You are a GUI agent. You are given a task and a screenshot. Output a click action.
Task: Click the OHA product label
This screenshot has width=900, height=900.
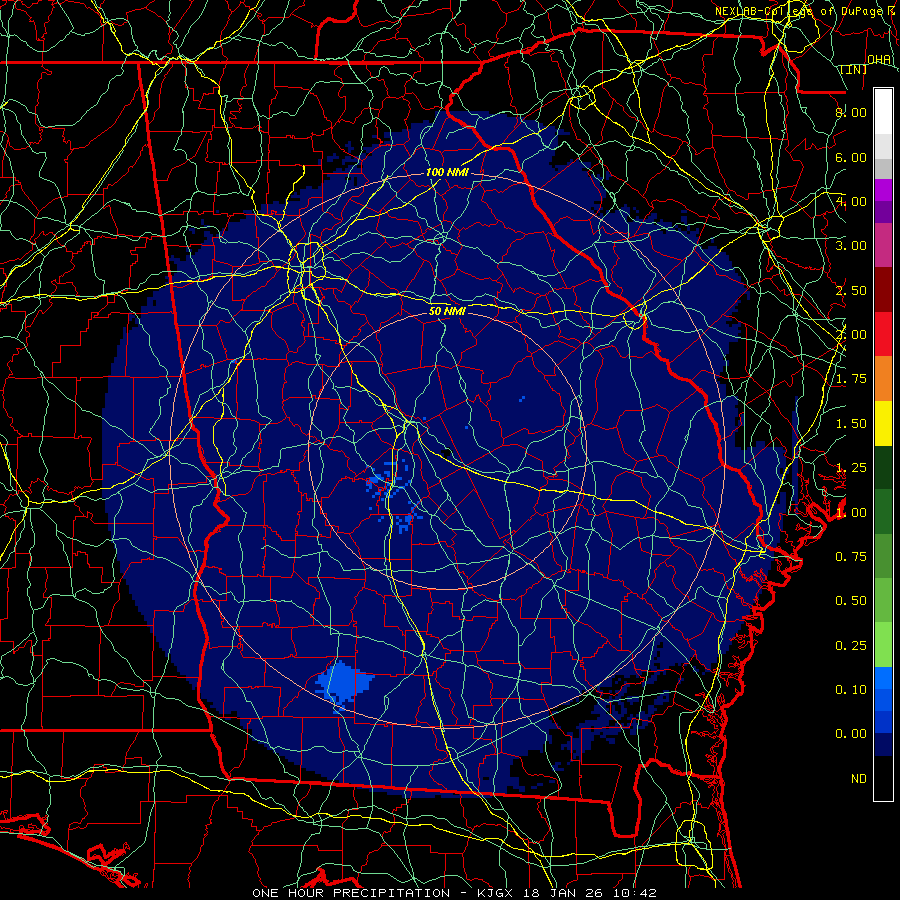(x=879, y=60)
